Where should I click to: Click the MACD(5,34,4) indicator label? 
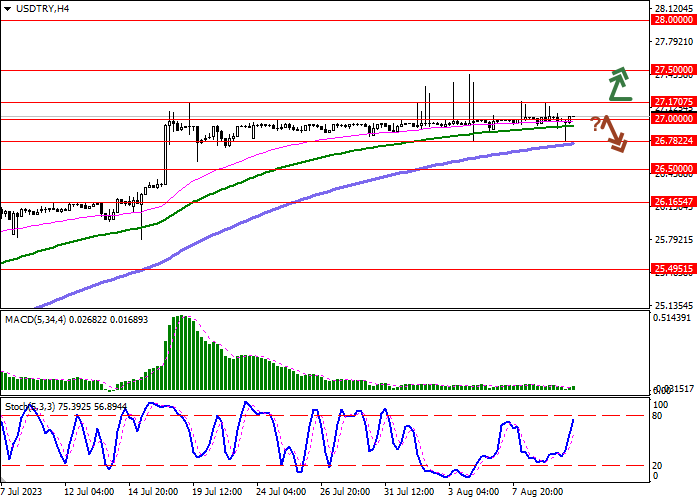tap(35, 320)
